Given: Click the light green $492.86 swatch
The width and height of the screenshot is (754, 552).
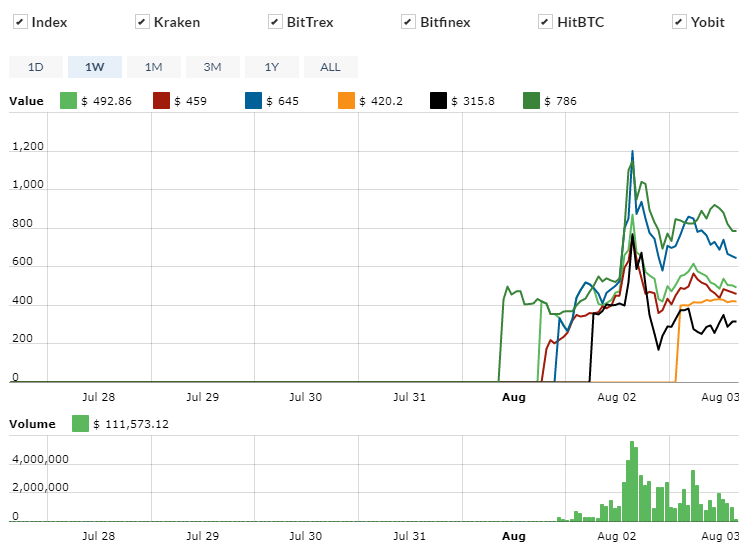Looking at the screenshot, I should (69, 101).
